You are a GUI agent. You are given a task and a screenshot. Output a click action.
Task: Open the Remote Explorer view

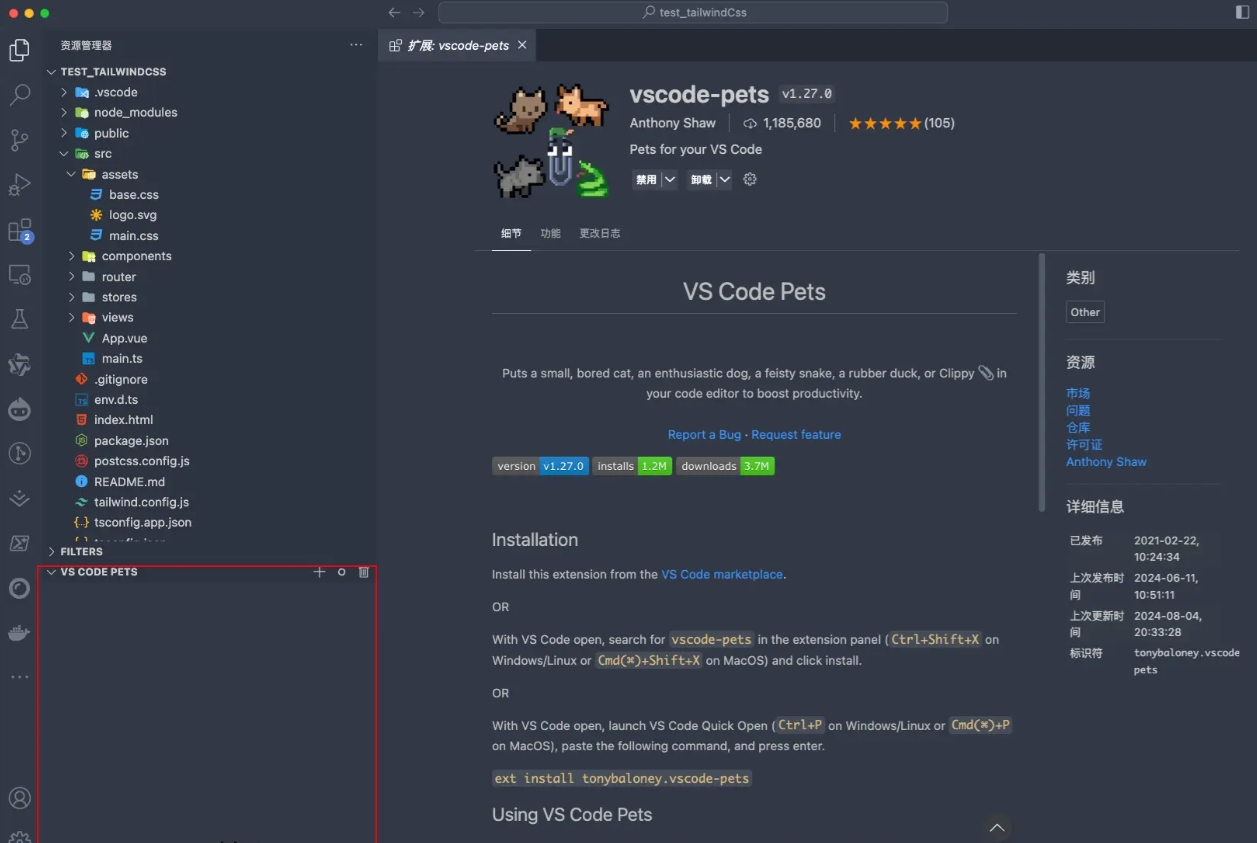coord(19,274)
